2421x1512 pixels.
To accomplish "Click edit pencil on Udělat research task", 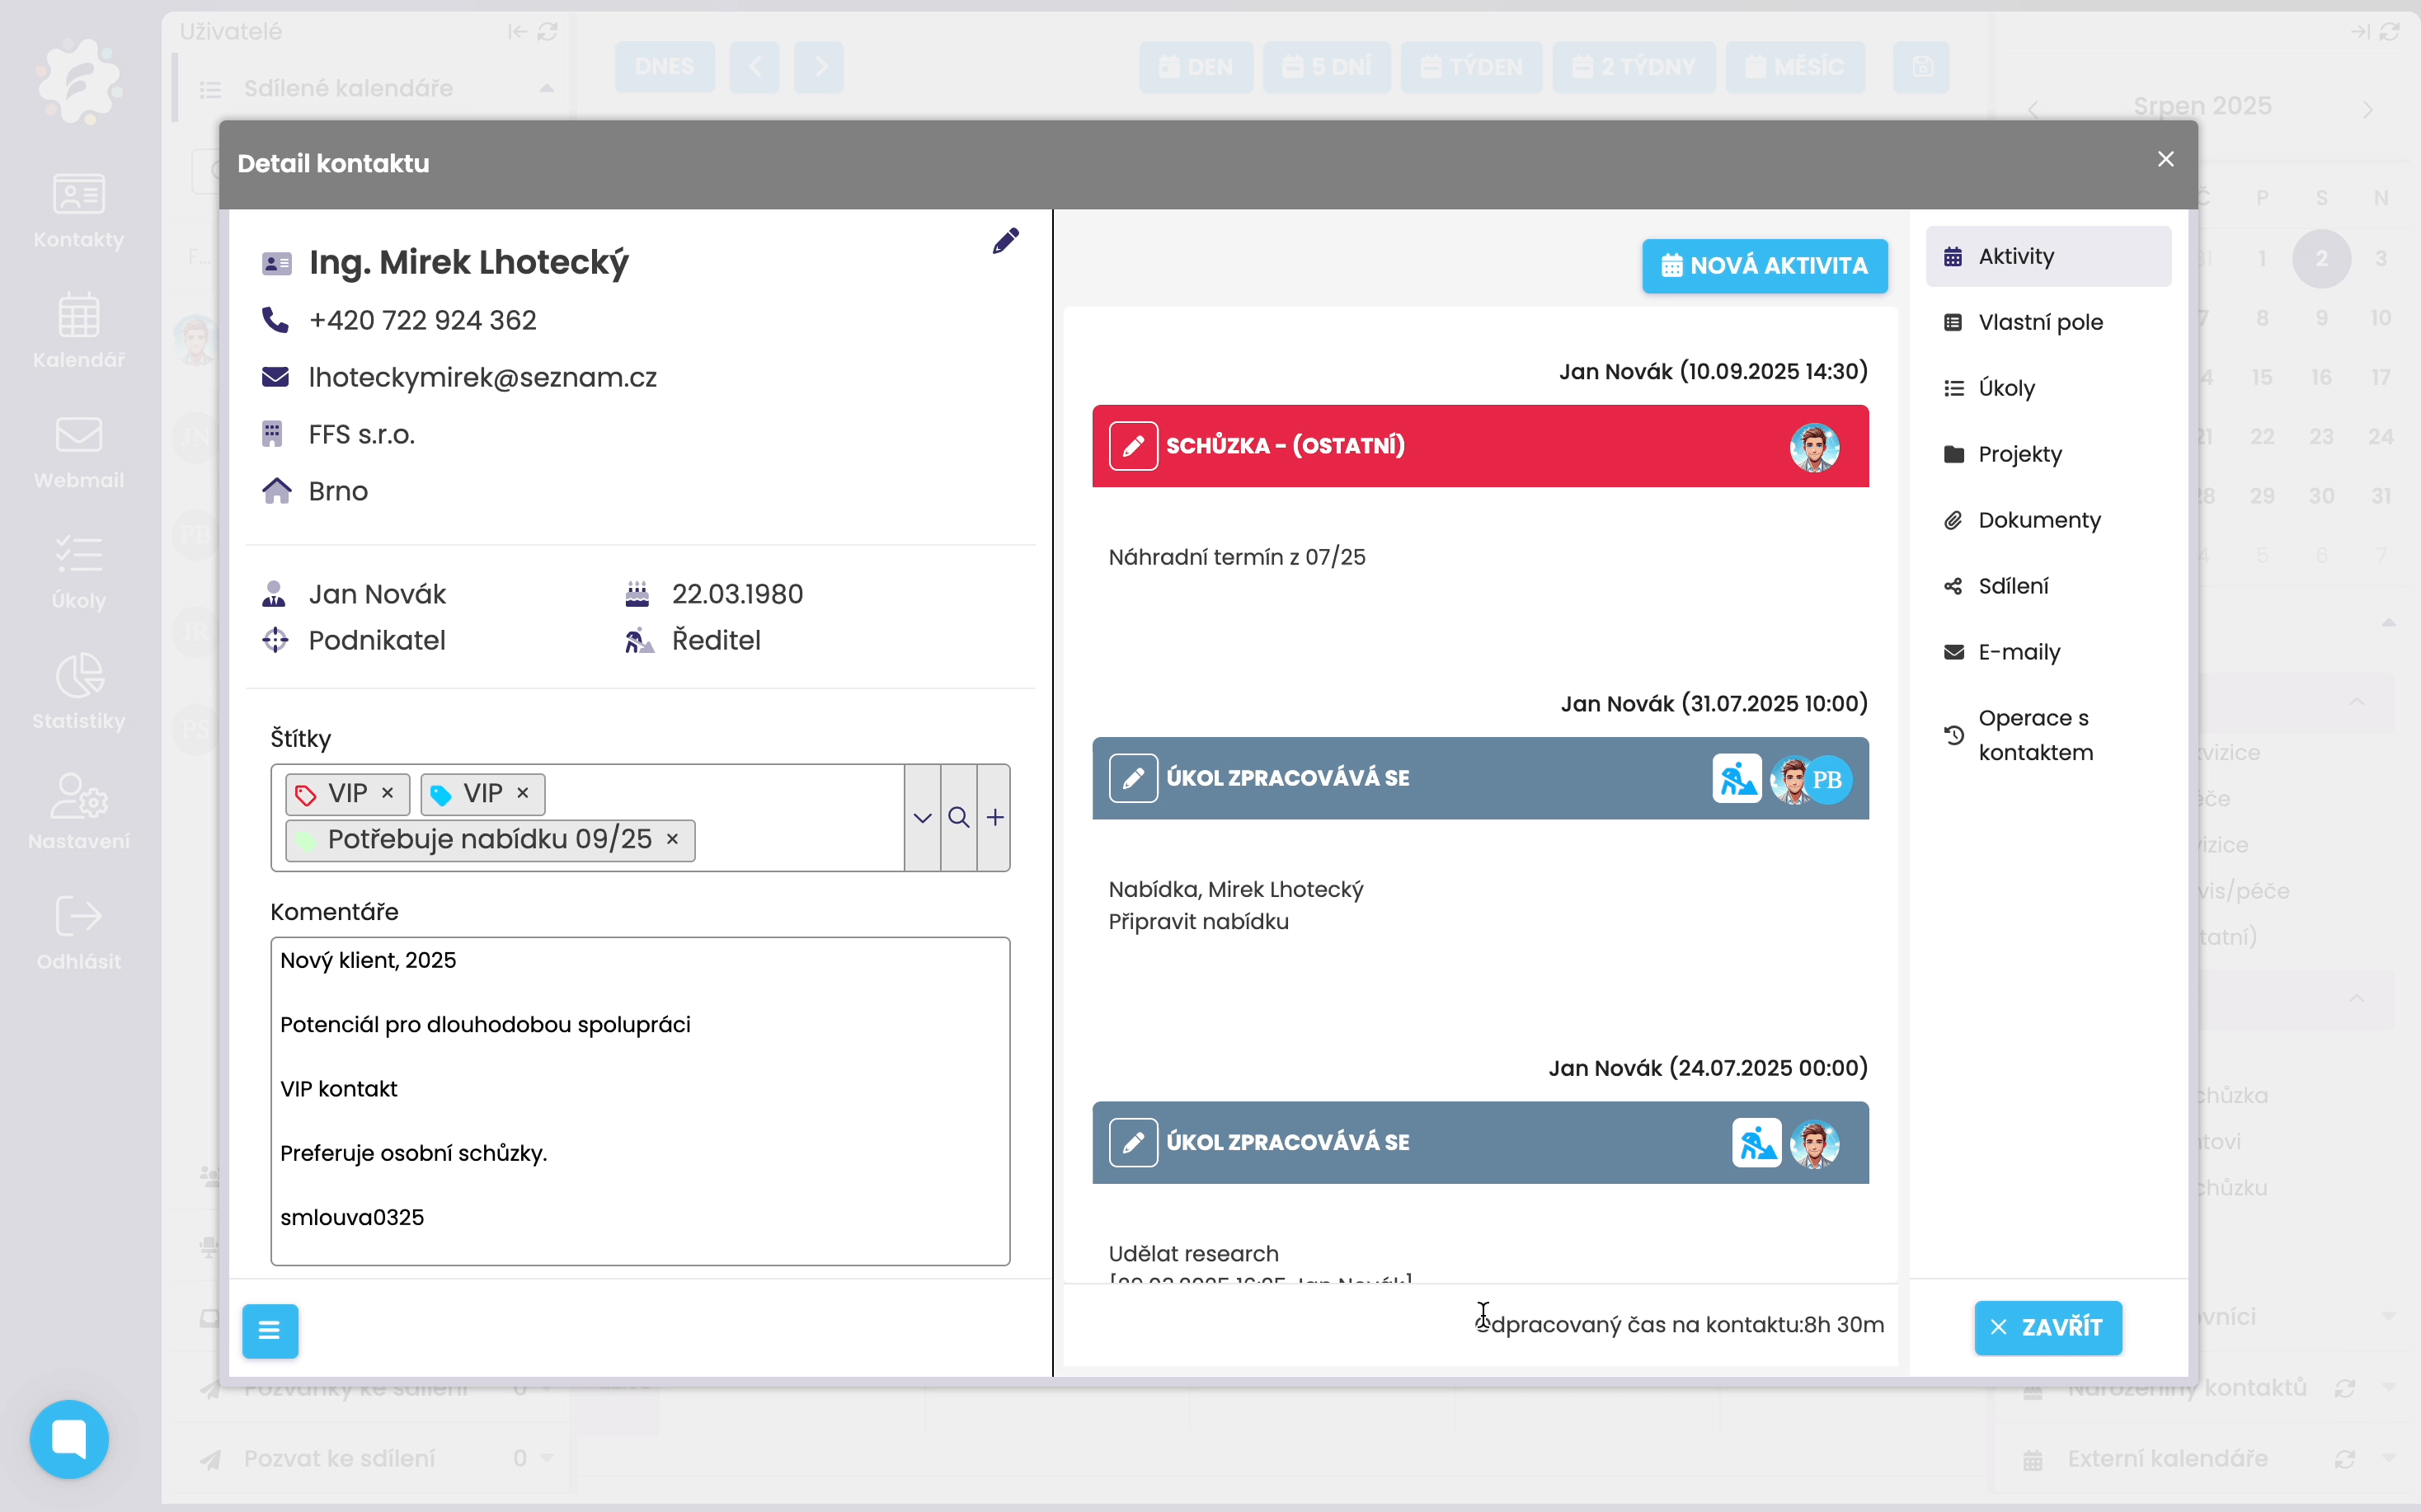I will [1132, 1142].
